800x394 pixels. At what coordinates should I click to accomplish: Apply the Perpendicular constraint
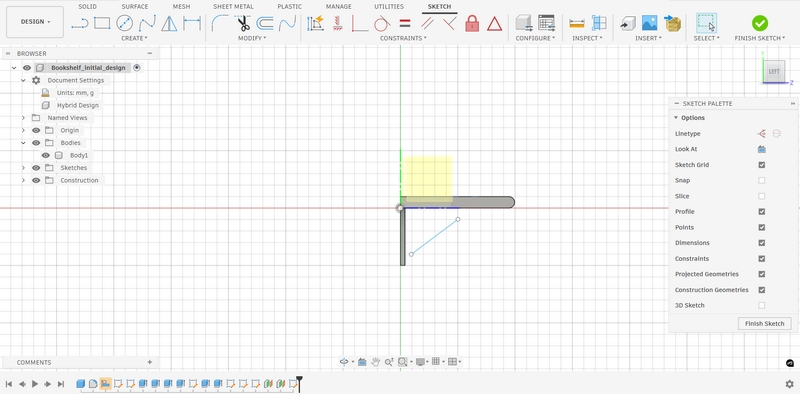tap(449, 23)
